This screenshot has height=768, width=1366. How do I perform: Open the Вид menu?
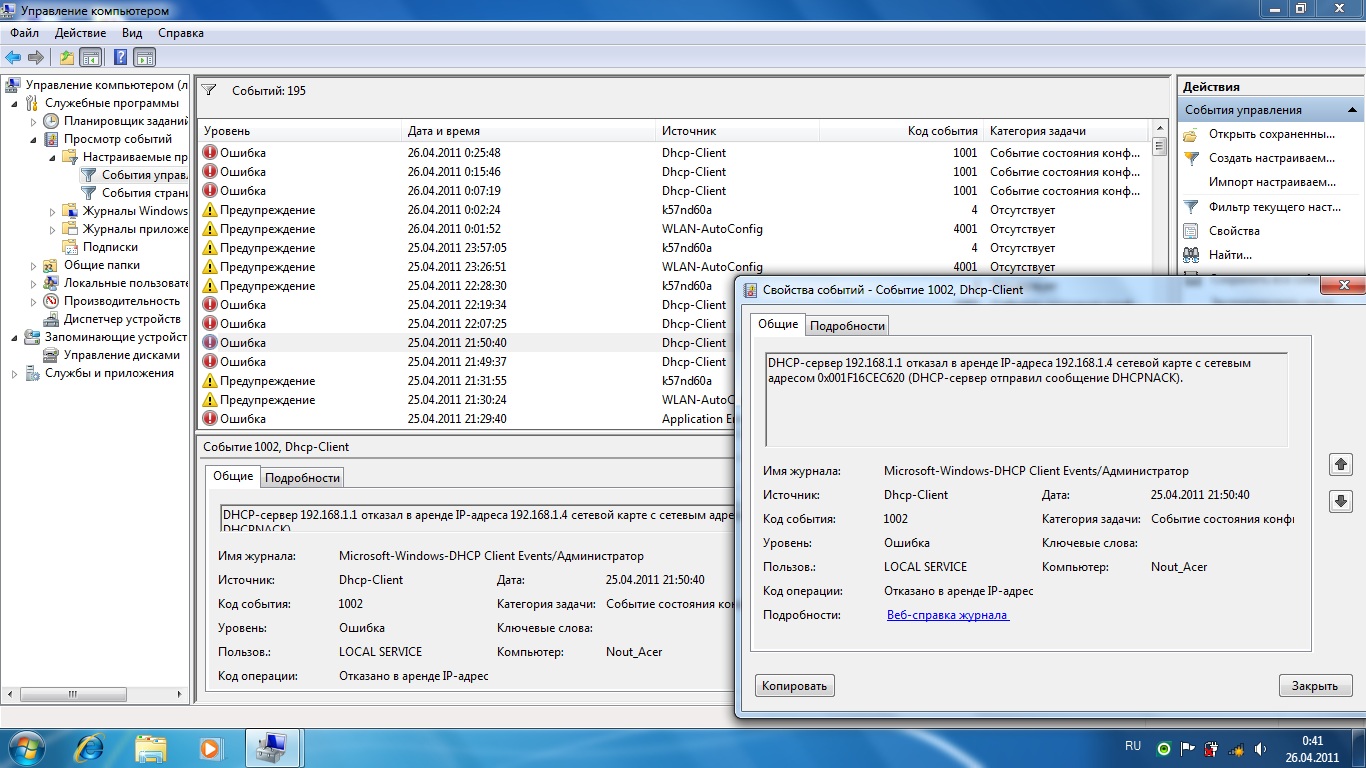click(x=132, y=33)
